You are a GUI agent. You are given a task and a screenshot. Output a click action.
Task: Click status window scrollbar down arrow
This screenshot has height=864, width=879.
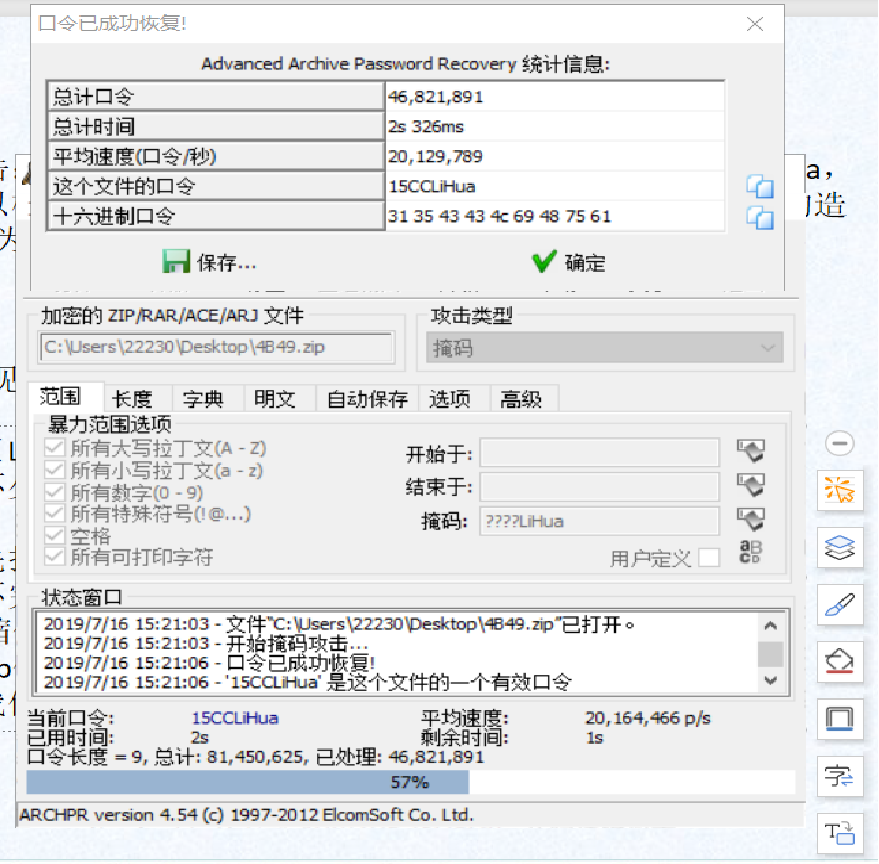point(771,681)
